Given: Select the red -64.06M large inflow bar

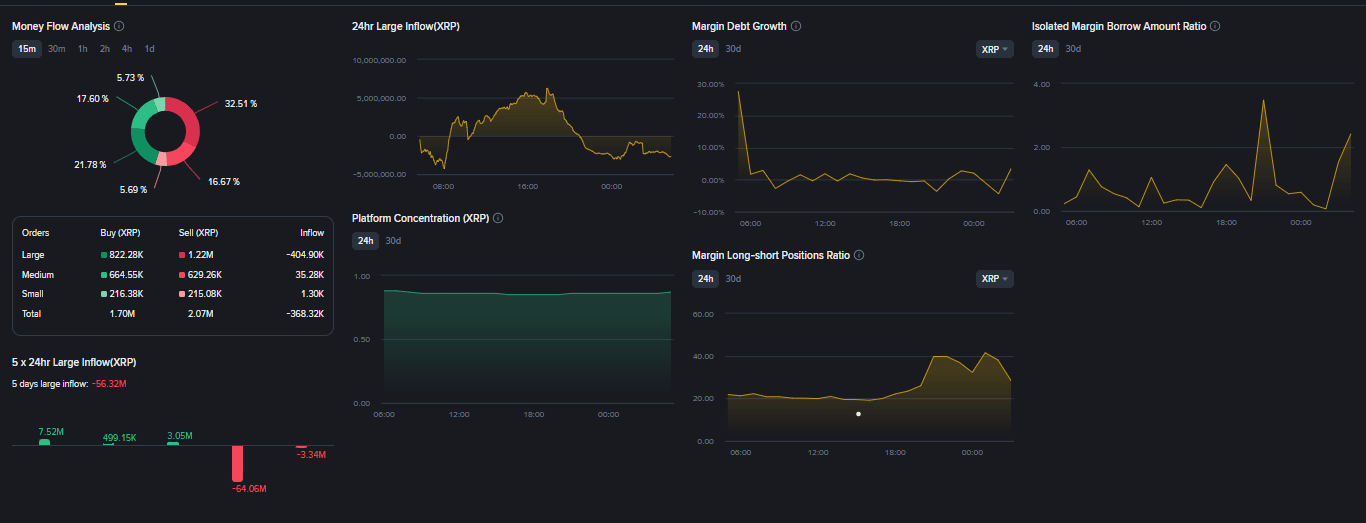Looking at the screenshot, I should coord(237,463).
